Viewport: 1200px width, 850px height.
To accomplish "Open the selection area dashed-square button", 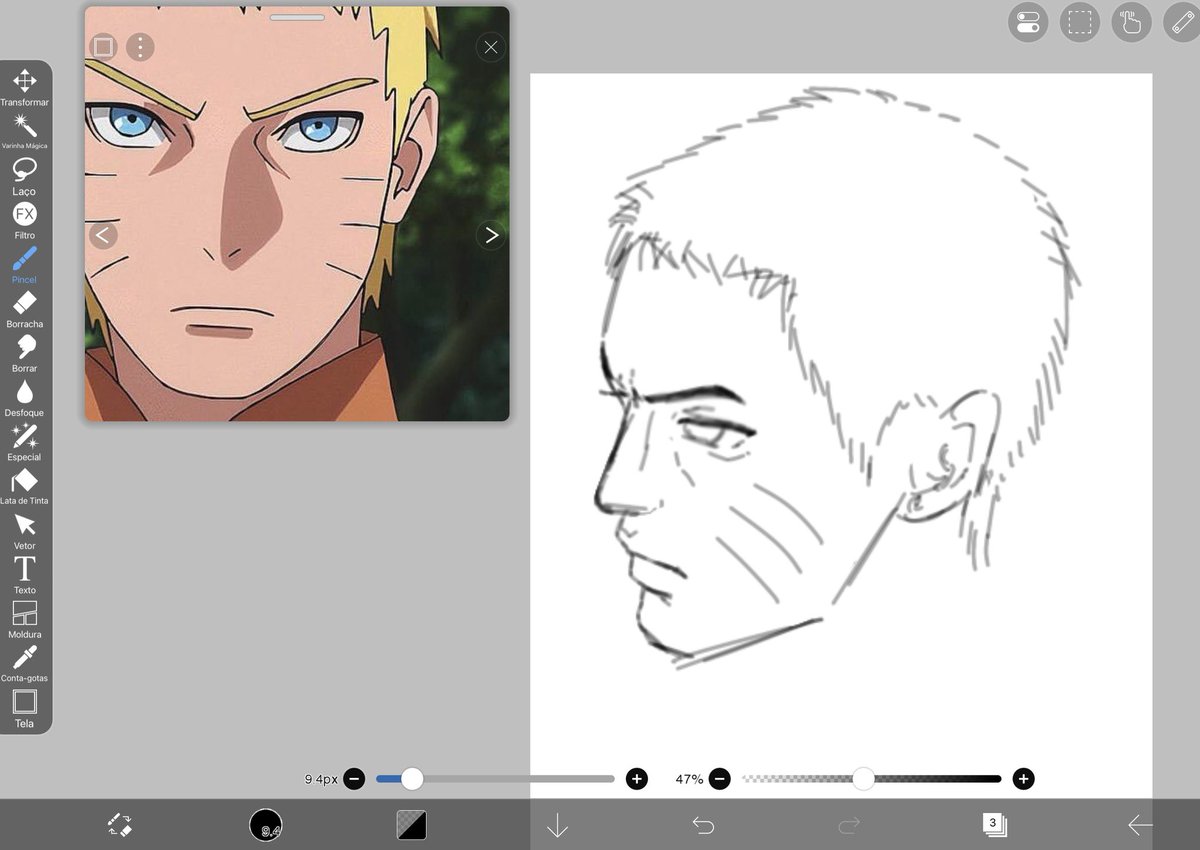I will point(1079,22).
